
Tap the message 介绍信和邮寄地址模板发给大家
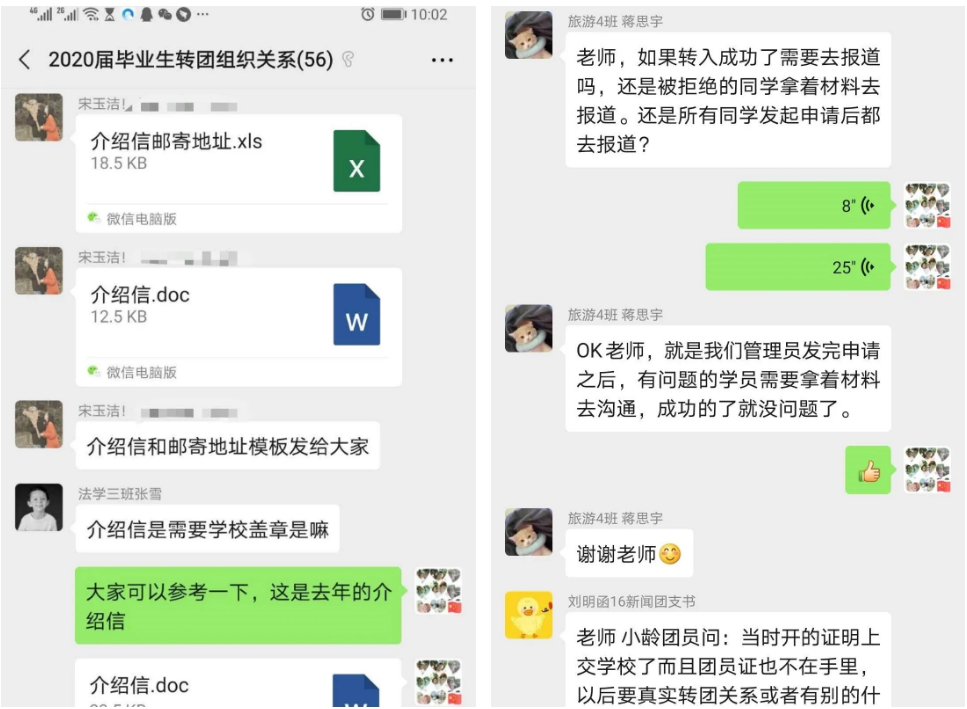(228, 446)
